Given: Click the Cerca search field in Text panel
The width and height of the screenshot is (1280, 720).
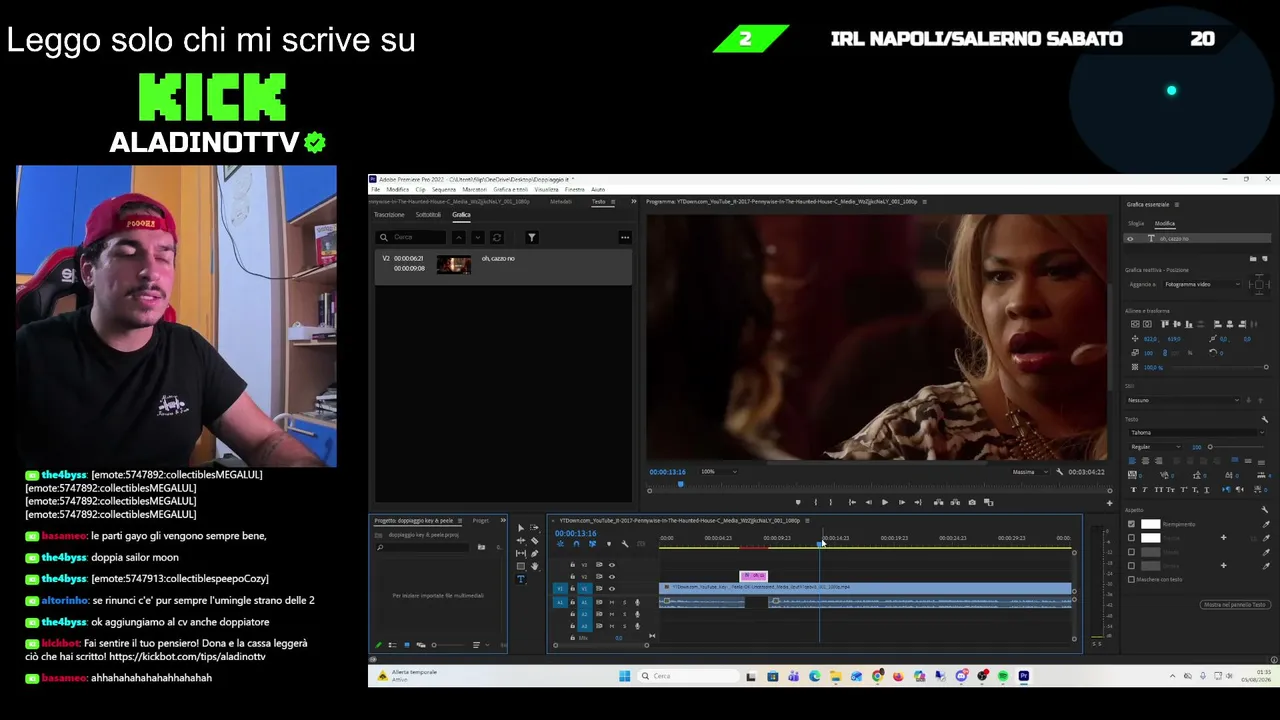Looking at the screenshot, I should (411, 237).
